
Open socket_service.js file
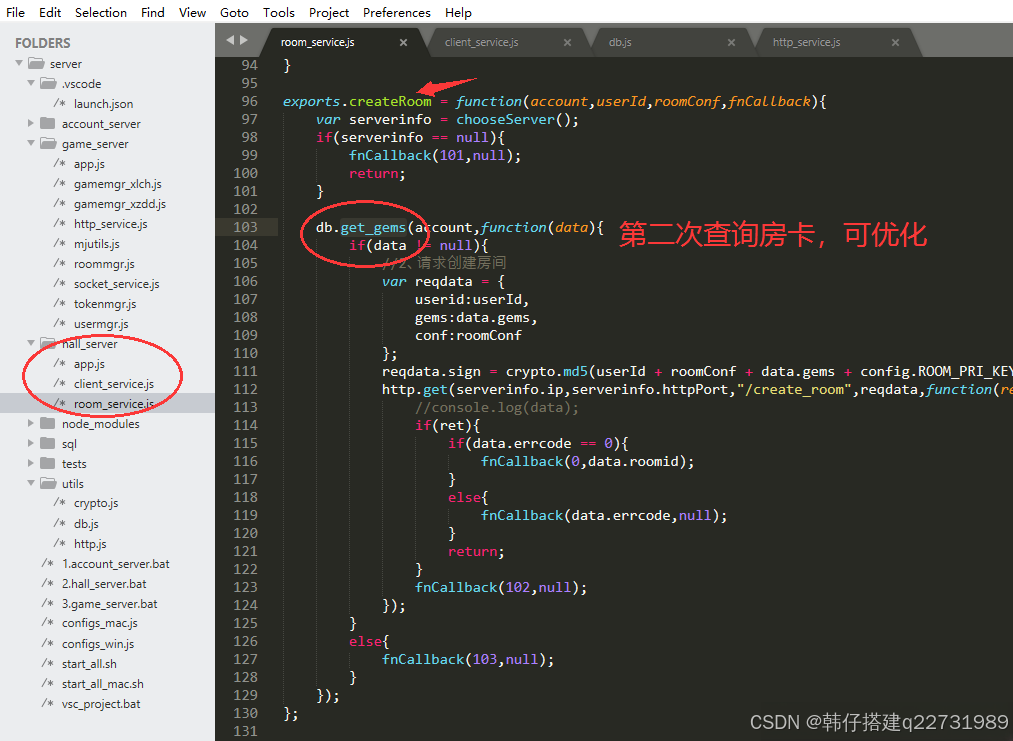116,284
